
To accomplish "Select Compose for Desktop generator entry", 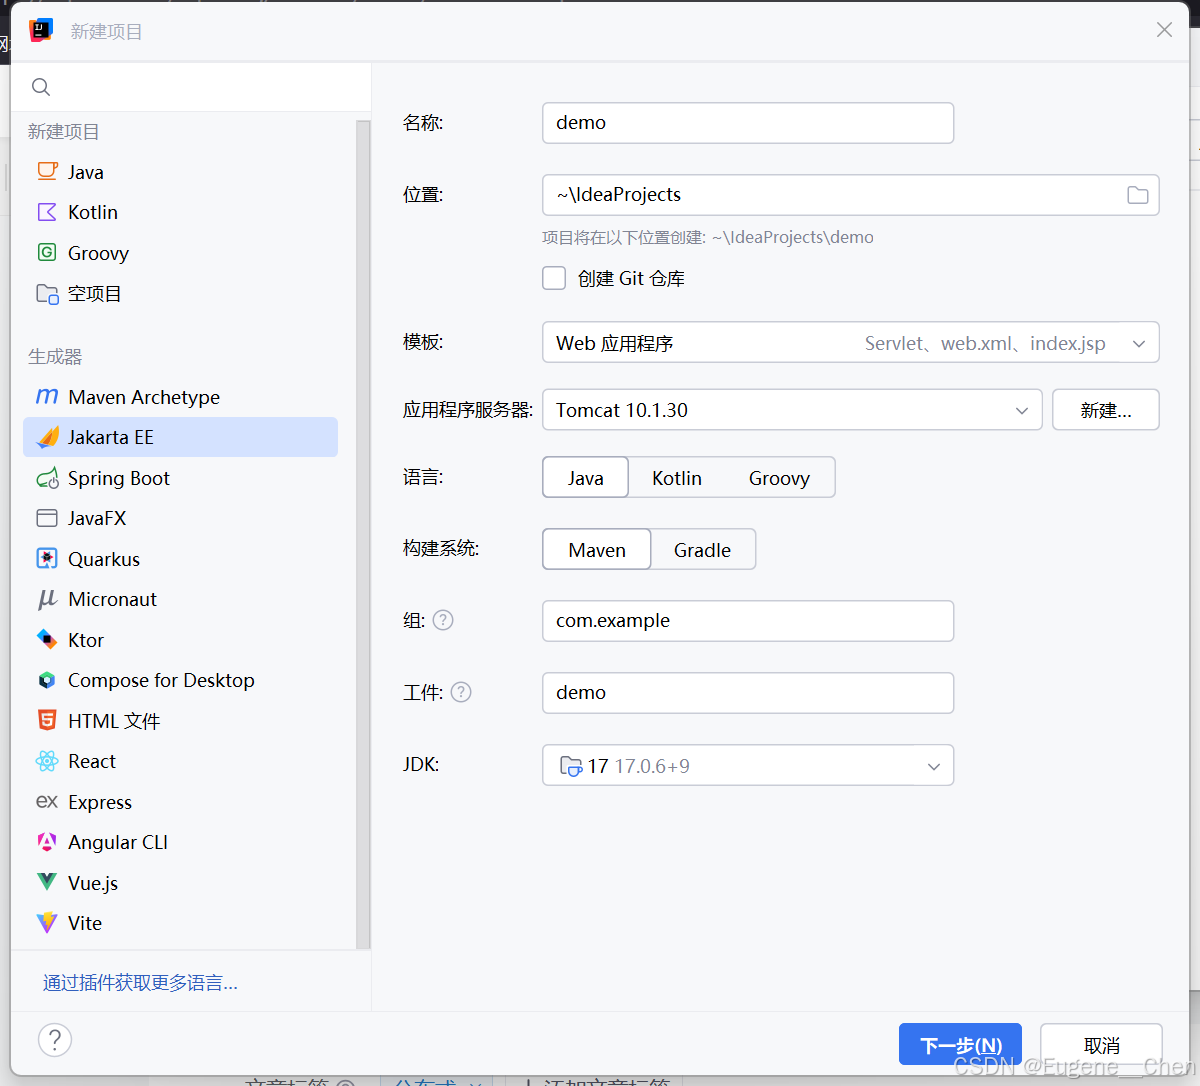I will click(x=180, y=680).
